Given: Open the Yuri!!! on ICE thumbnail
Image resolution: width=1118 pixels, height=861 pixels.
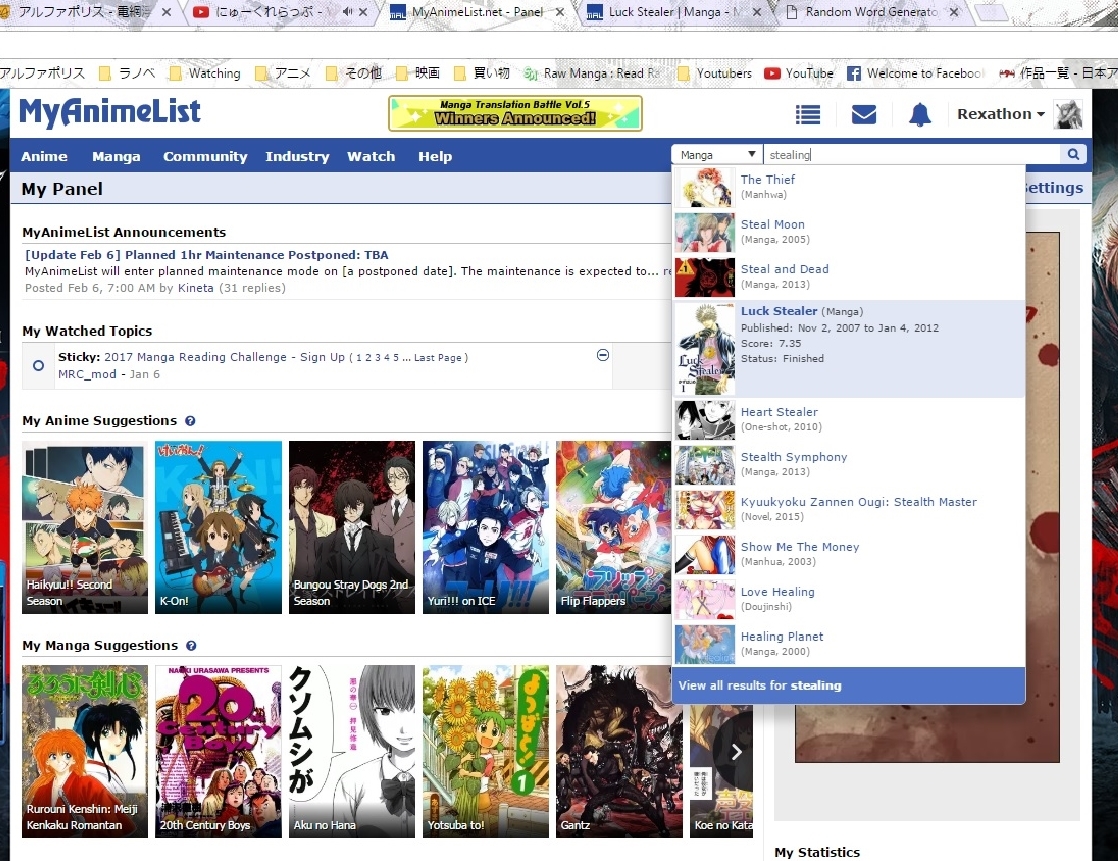Looking at the screenshot, I should click(x=486, y=527).
